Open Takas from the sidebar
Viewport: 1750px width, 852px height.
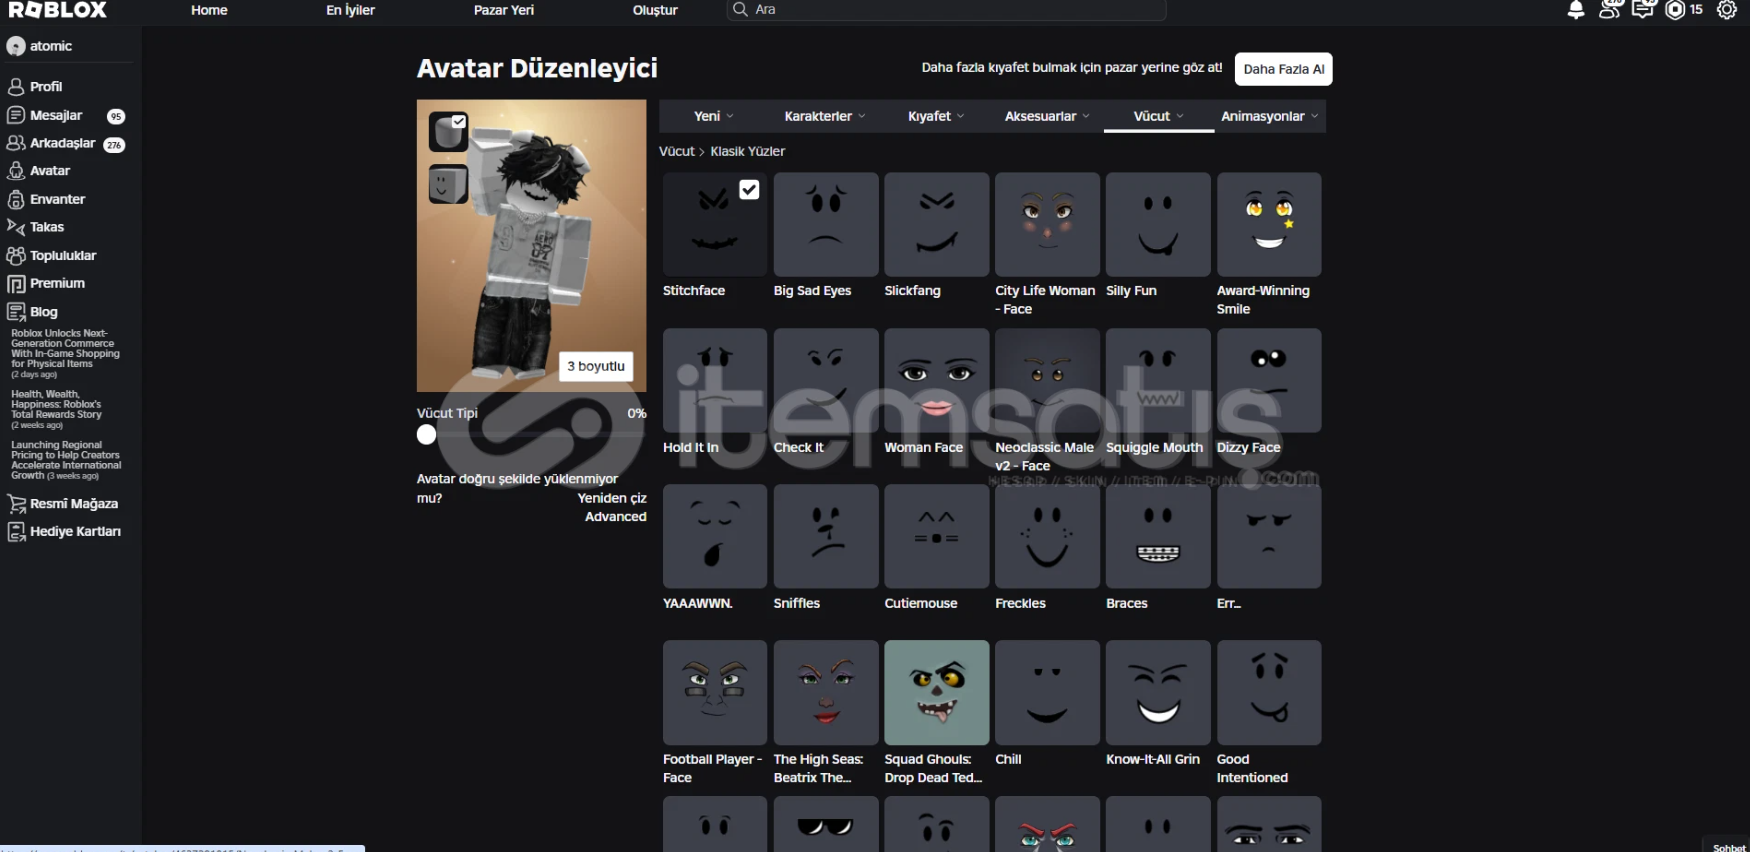(x=46, y=227)
